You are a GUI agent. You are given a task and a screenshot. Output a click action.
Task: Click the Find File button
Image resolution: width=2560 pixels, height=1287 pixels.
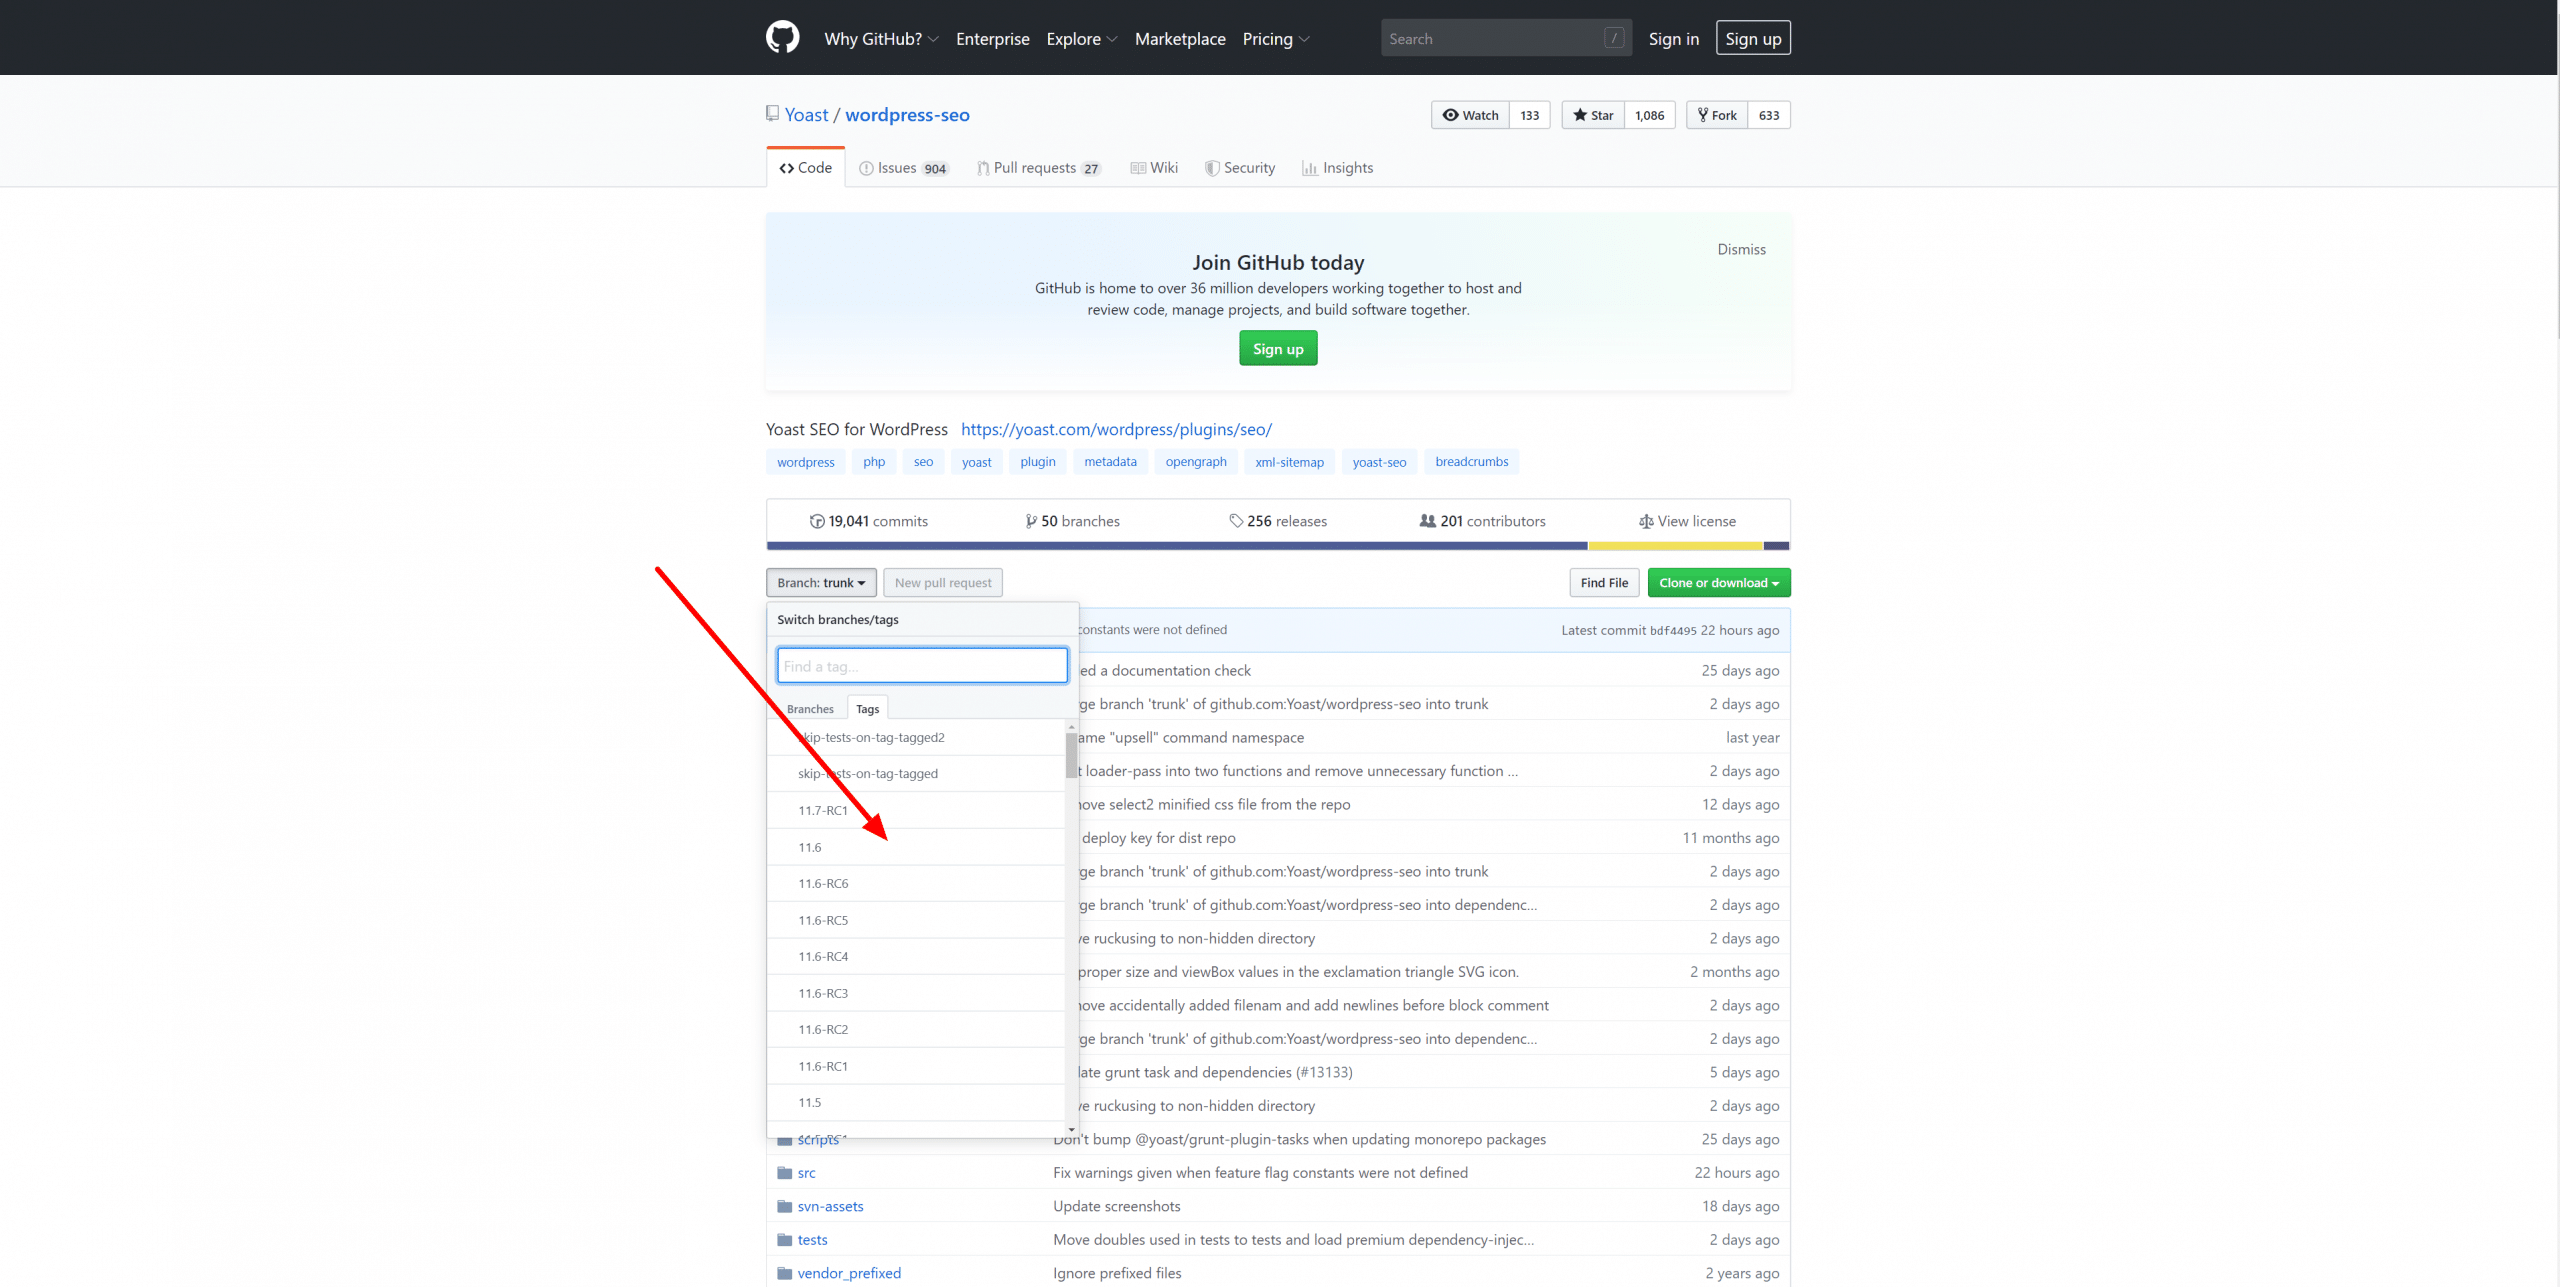[1604, 583]
